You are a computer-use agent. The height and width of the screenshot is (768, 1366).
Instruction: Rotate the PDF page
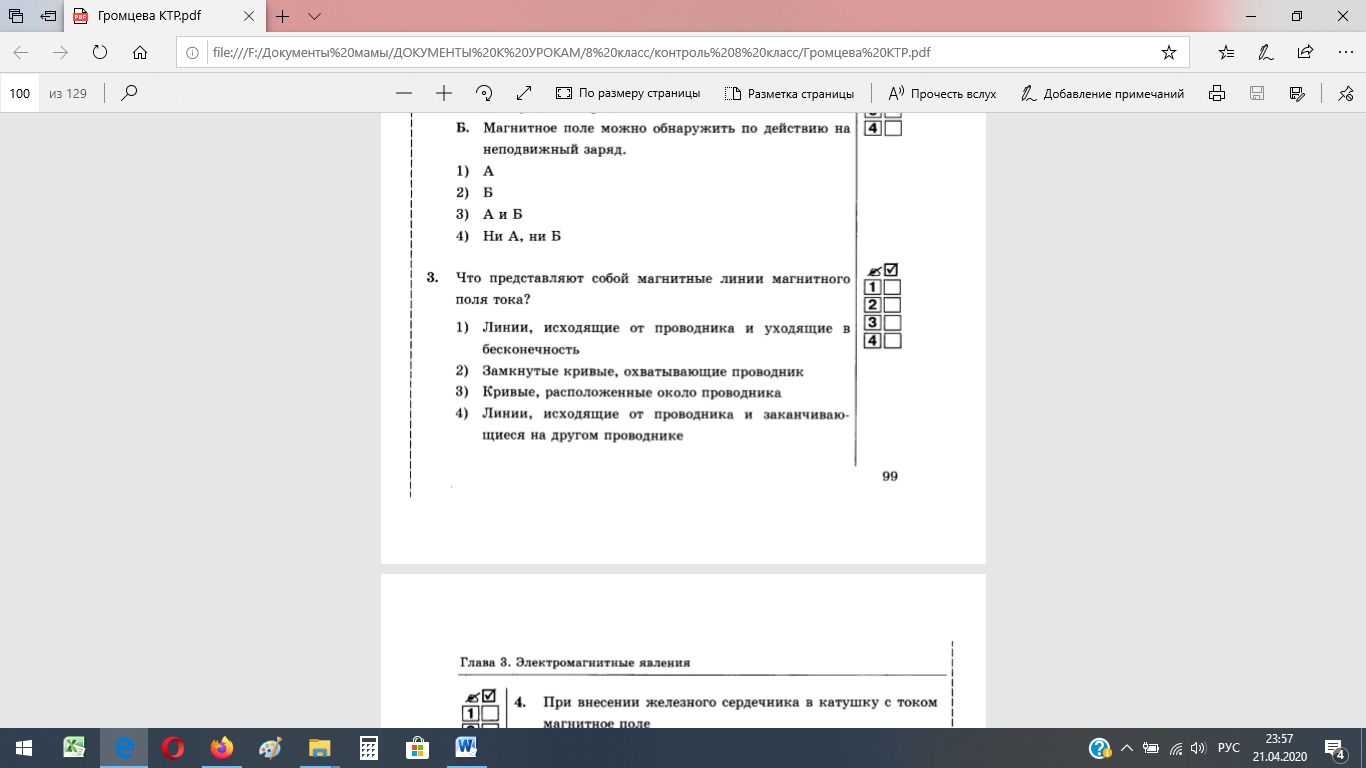click(x=484, y=93)
